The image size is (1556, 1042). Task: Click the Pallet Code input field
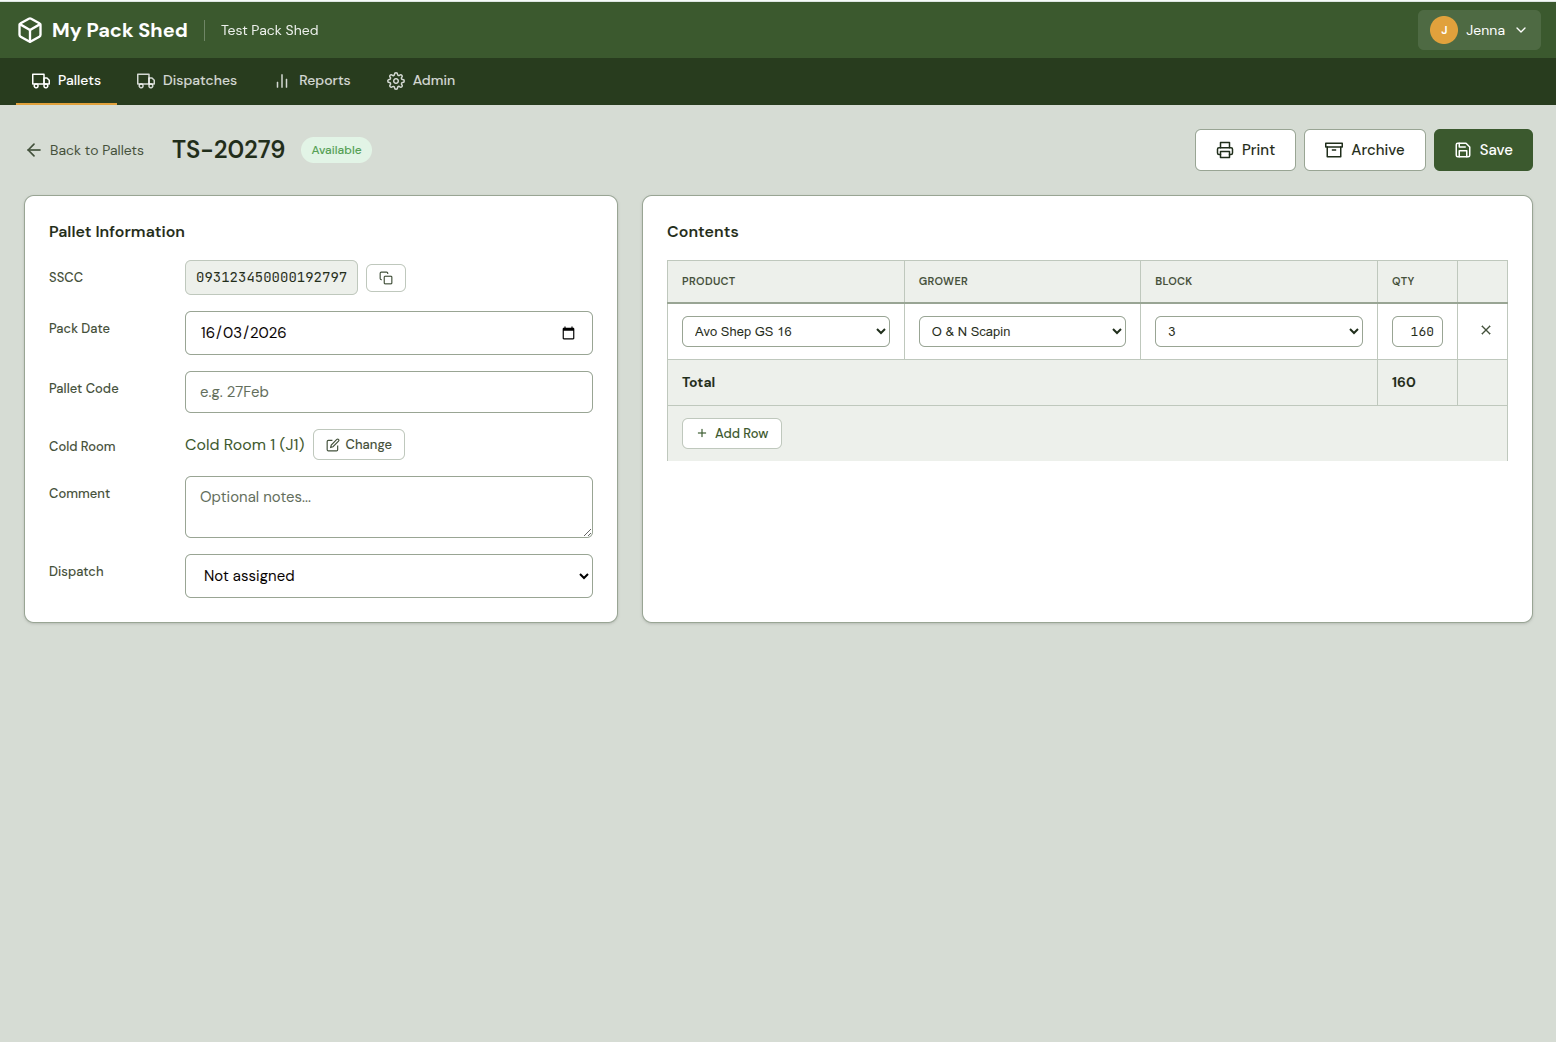[x=388, y=392]
